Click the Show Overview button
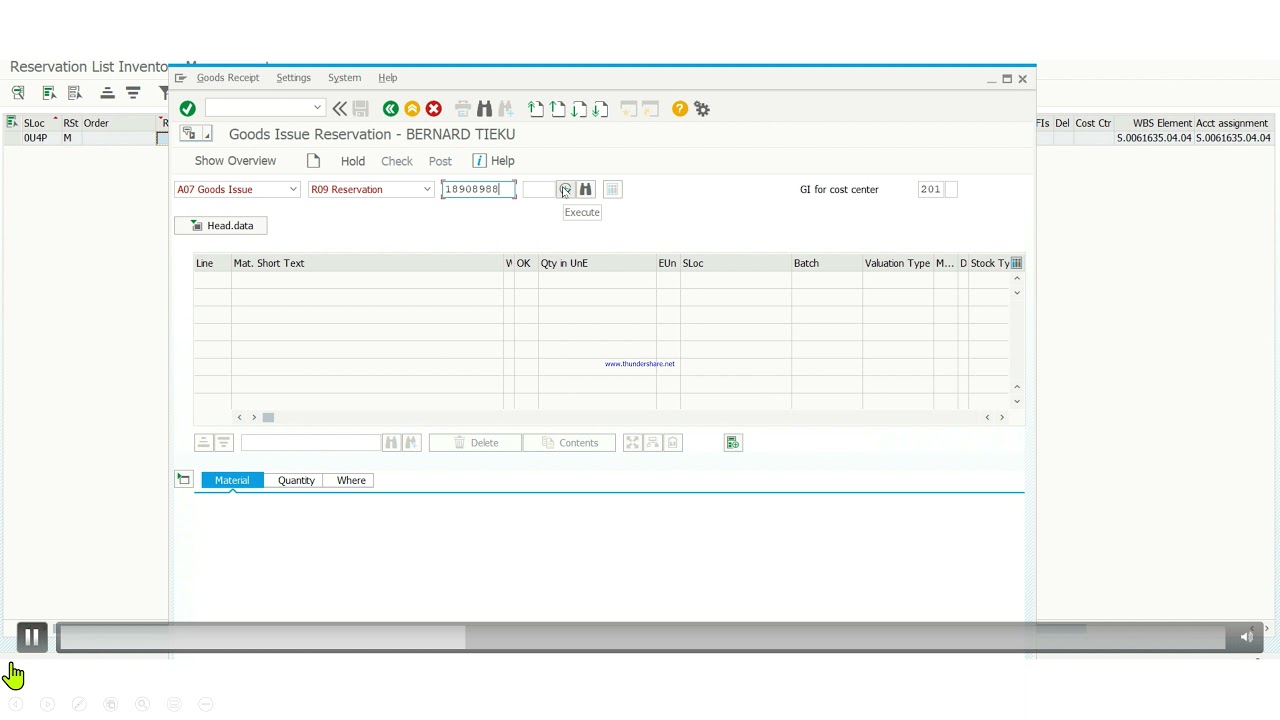 [235, 161]
